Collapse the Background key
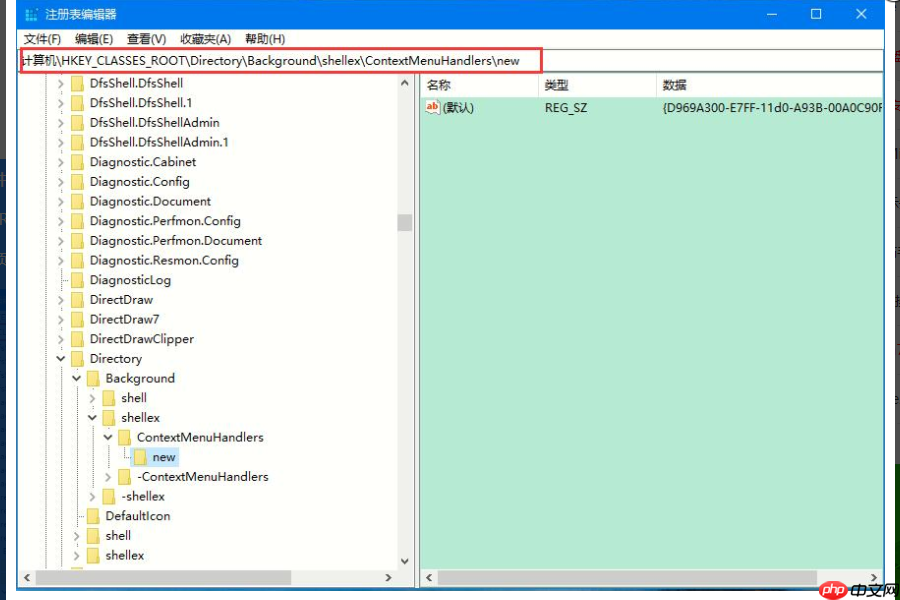This screenshot has width=900, height=600. [76, 378]
